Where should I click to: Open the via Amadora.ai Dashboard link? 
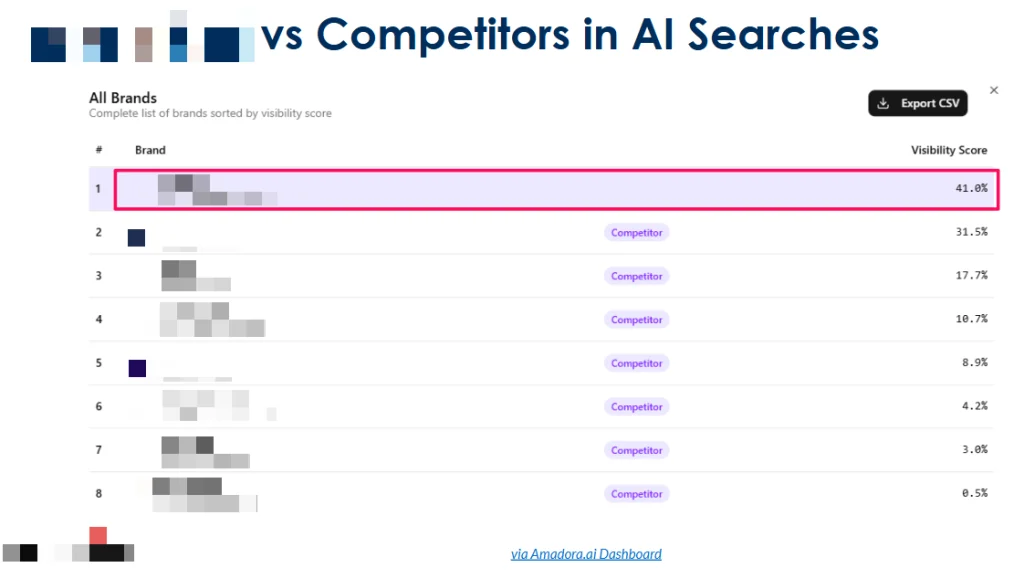pos(586,554)
